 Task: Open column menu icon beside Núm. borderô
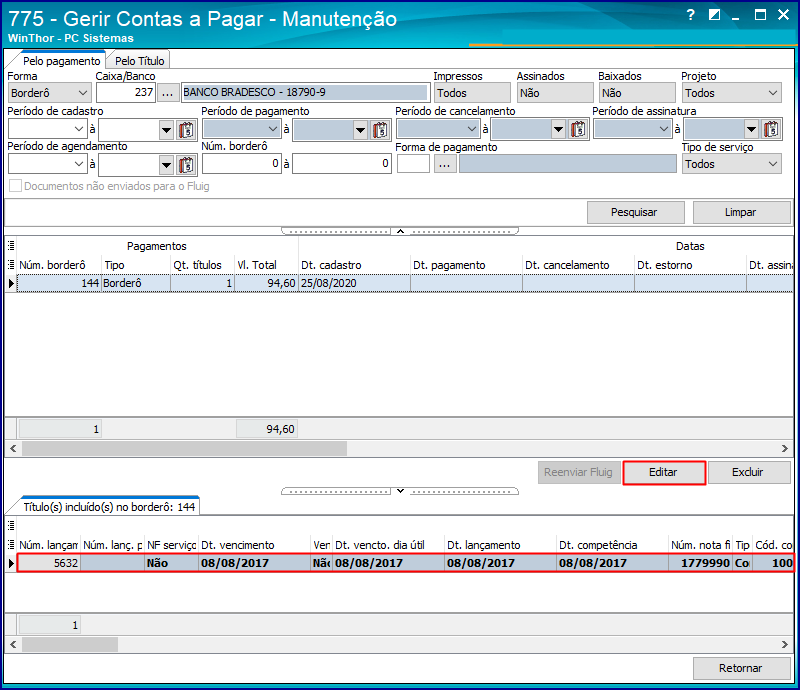coord(11,265)
